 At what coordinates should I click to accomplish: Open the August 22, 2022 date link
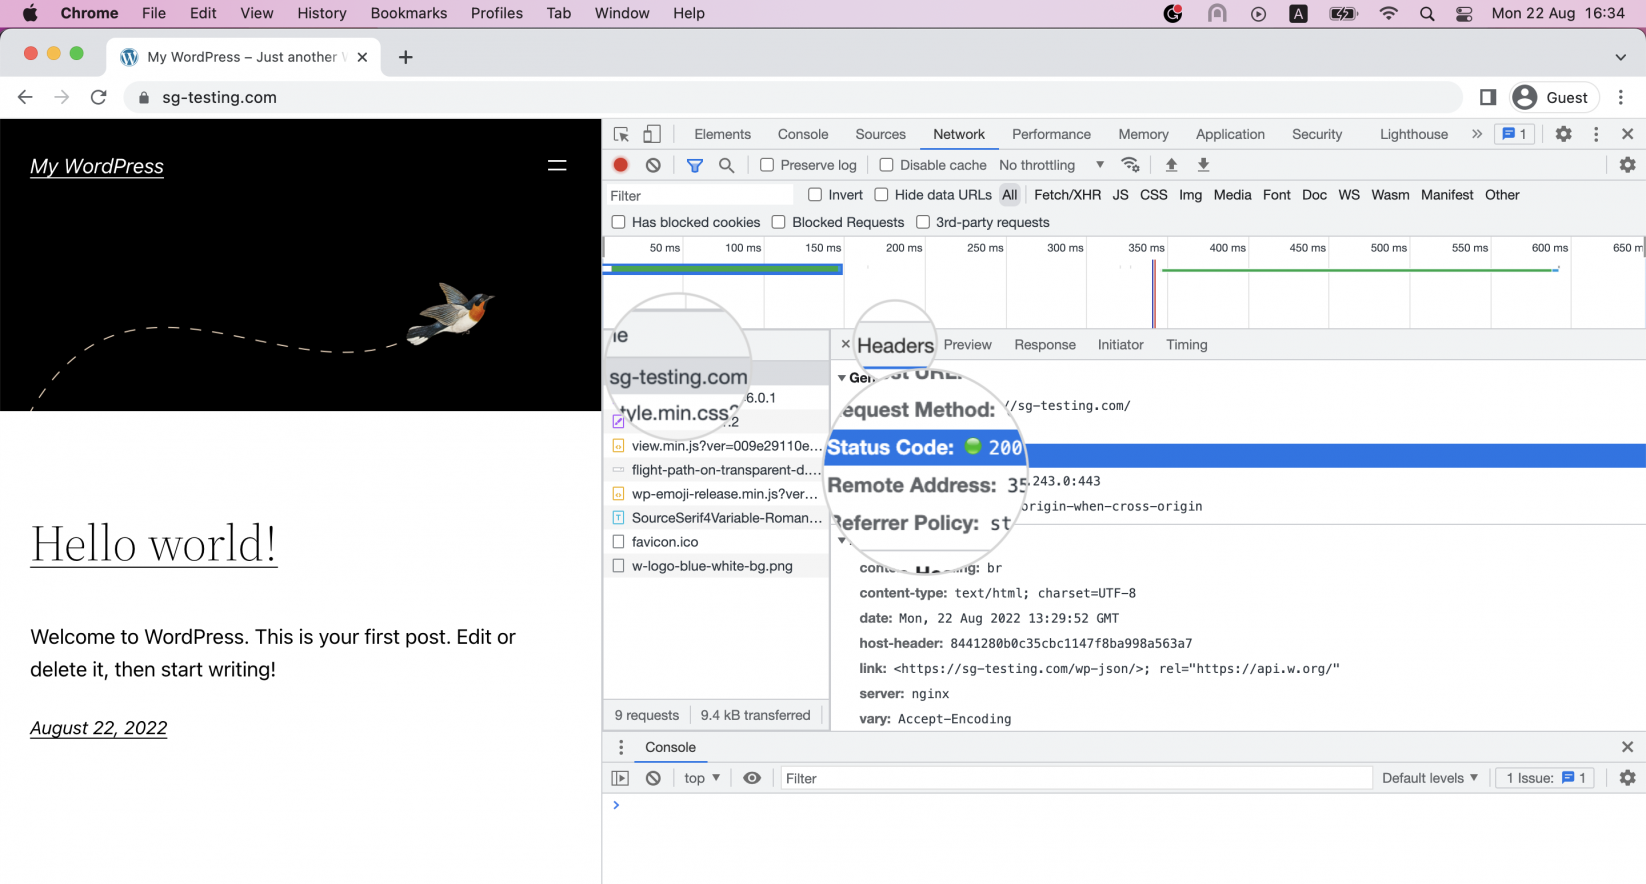click(x=98, y=728)
